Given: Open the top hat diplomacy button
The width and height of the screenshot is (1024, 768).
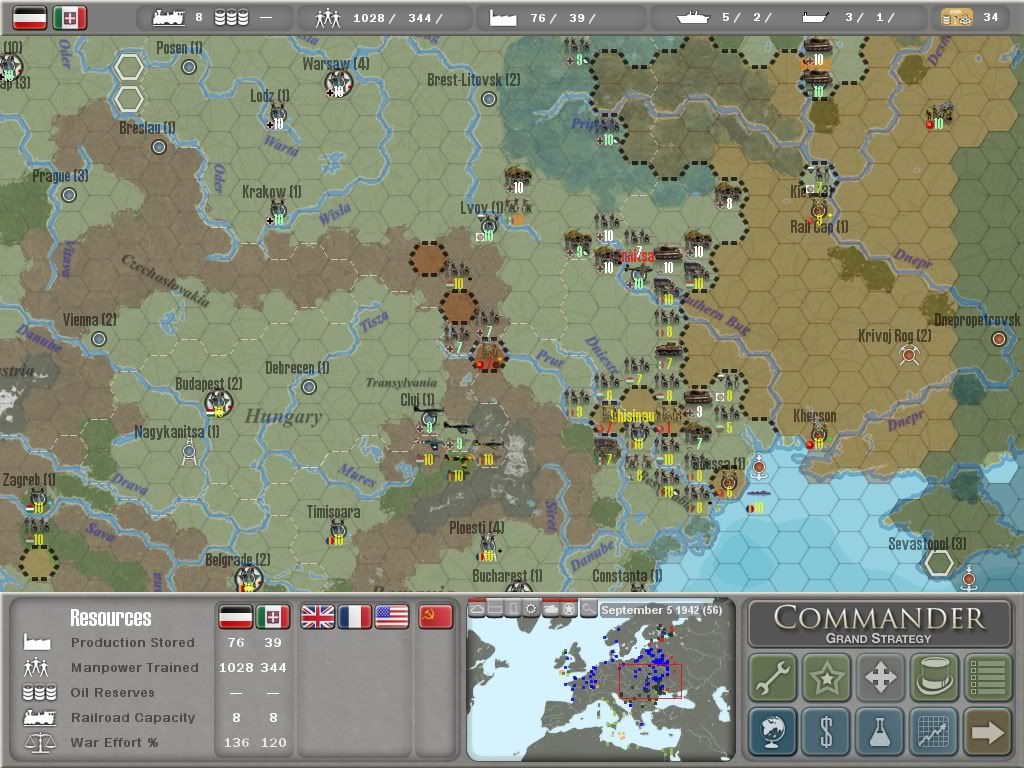Looking at the screenshot, I should 934,677.
